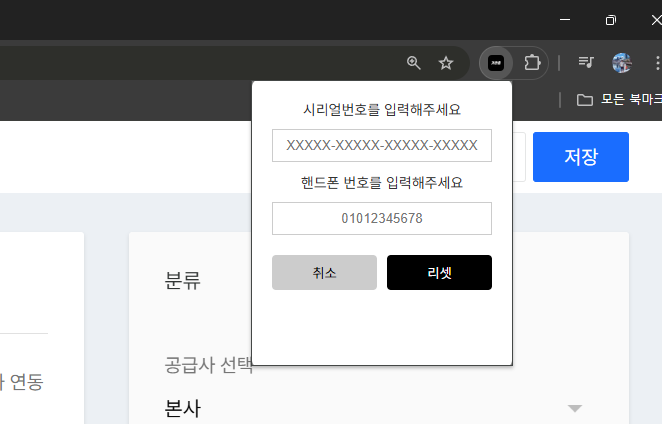
Task: Select the 본사 value text
Action: 182,408
